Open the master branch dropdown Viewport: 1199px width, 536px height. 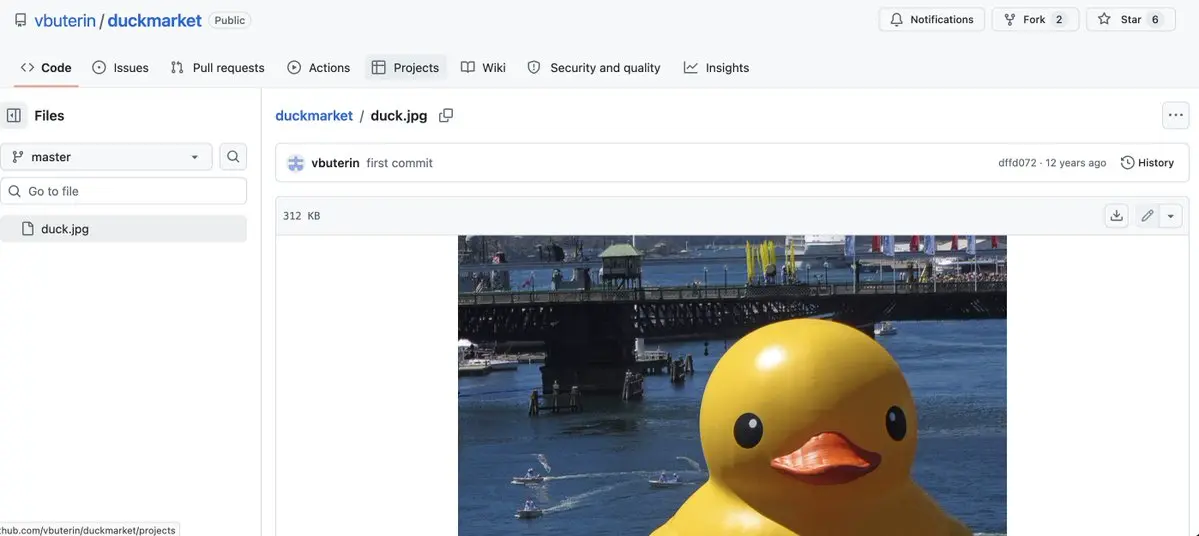pyautogui.click(x=106, y=157)
